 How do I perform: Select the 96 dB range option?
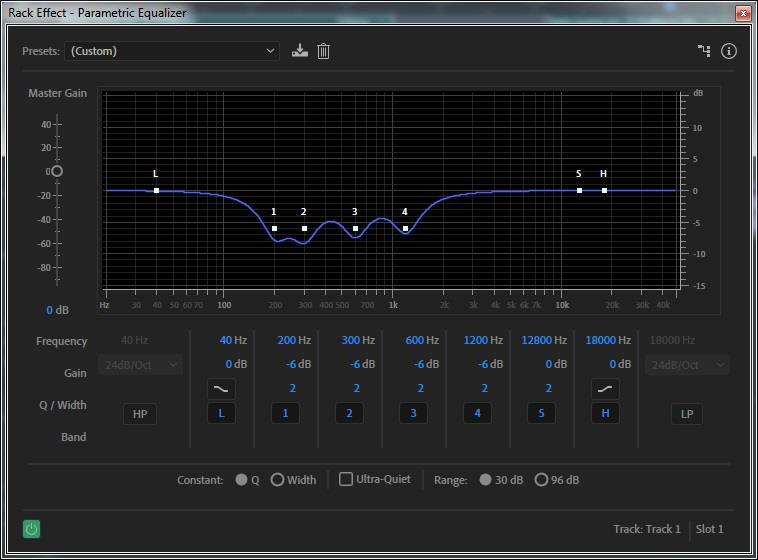541,480
